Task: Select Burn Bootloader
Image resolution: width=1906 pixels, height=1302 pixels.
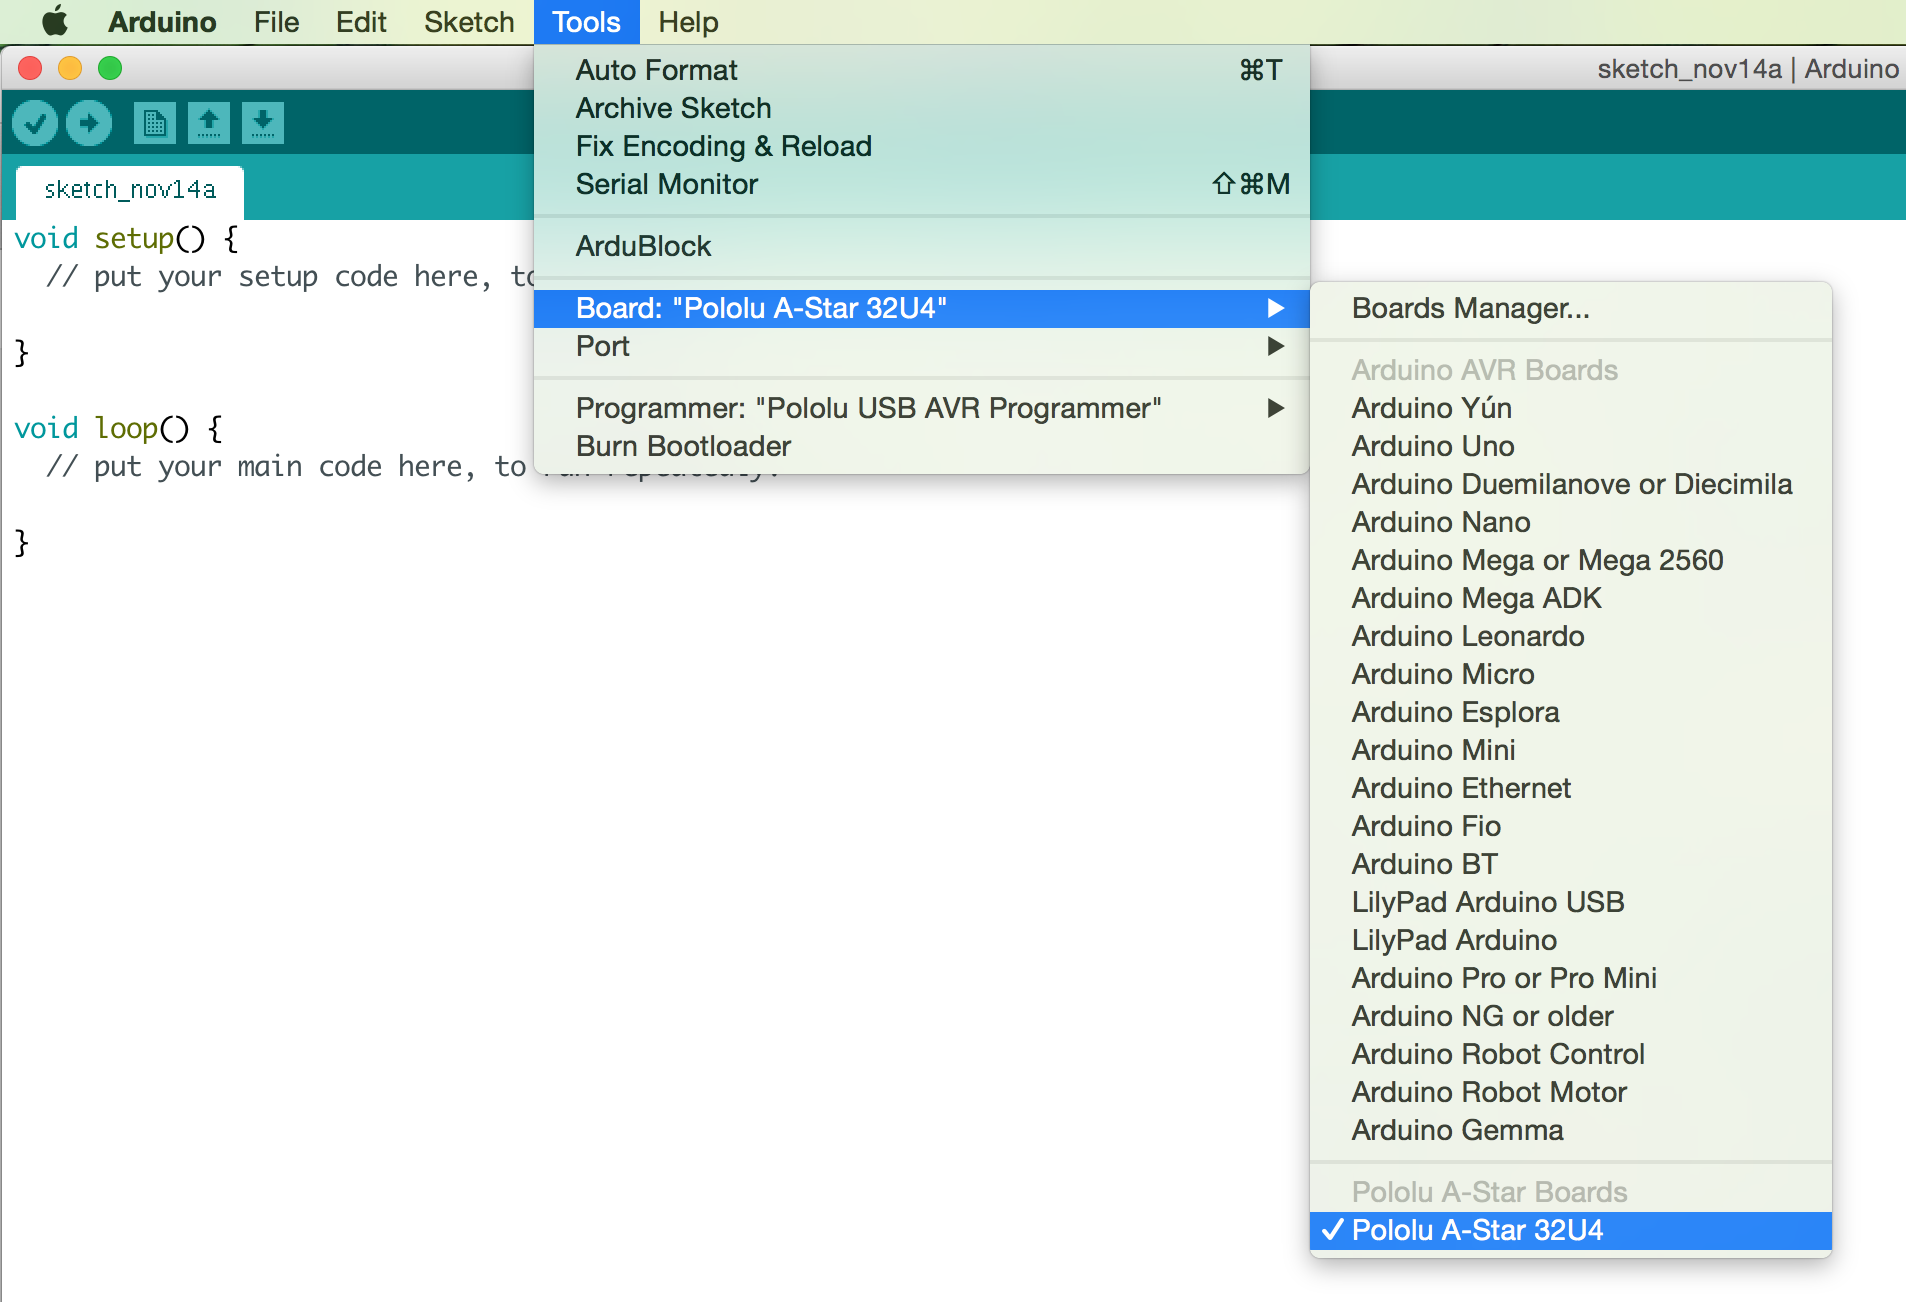Action: (x=922, y=446)
